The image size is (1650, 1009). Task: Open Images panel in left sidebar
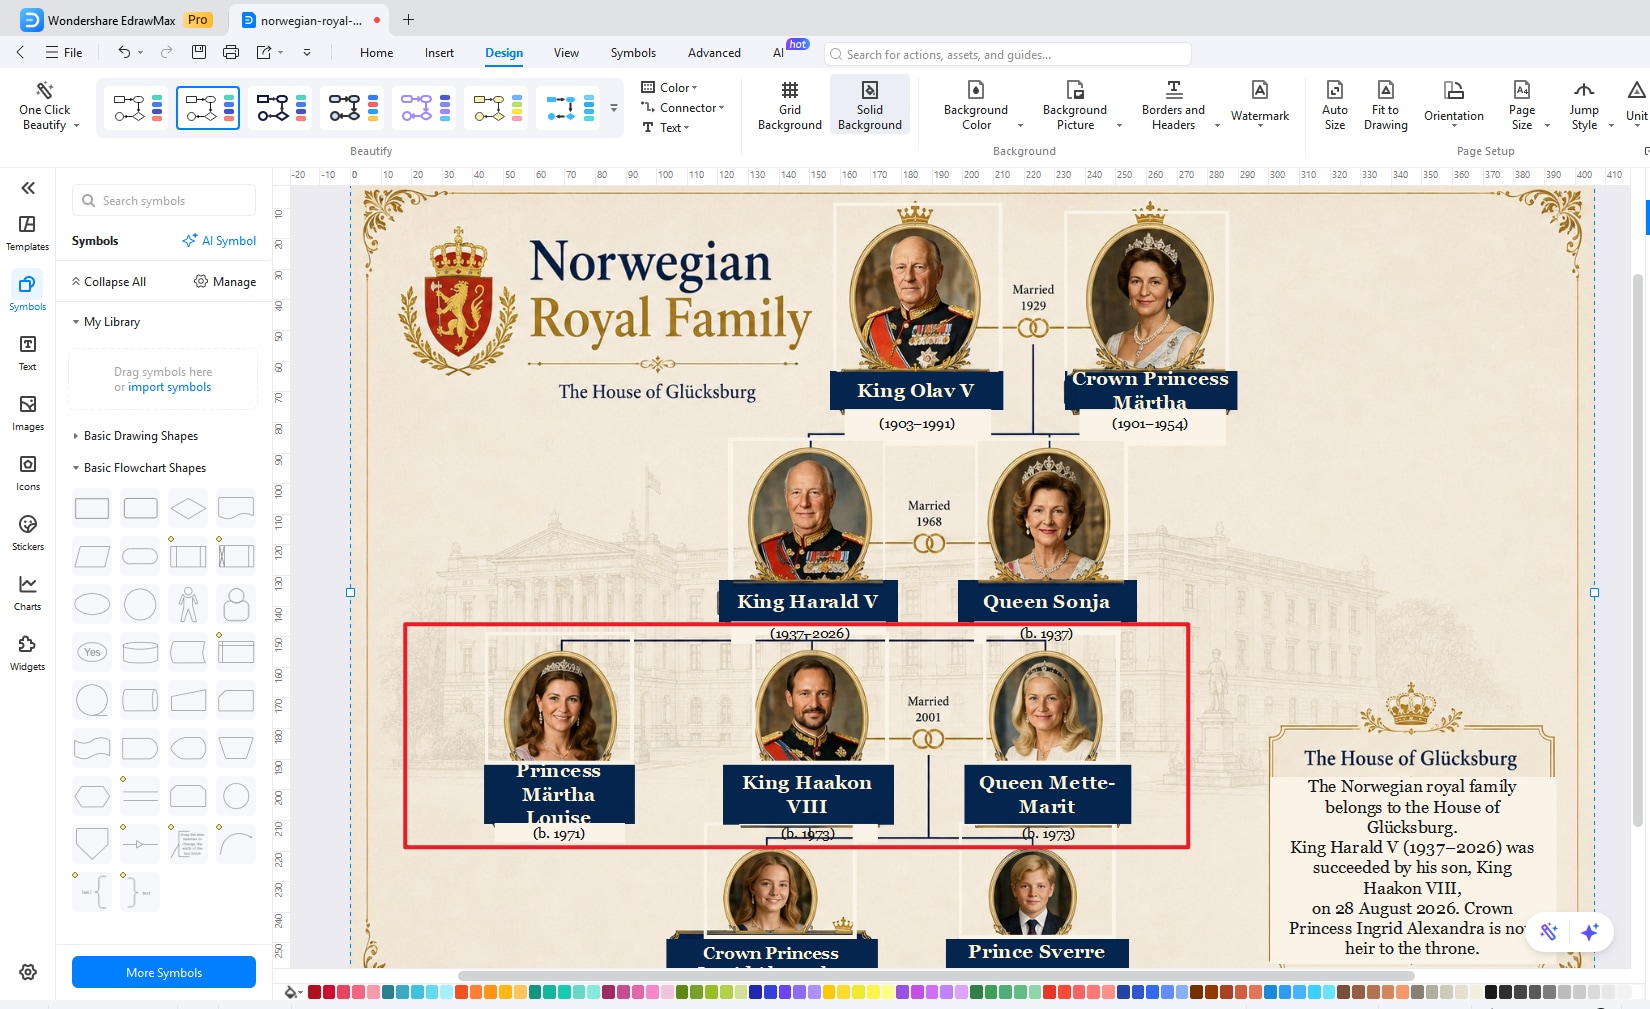(x=27, y=412)
